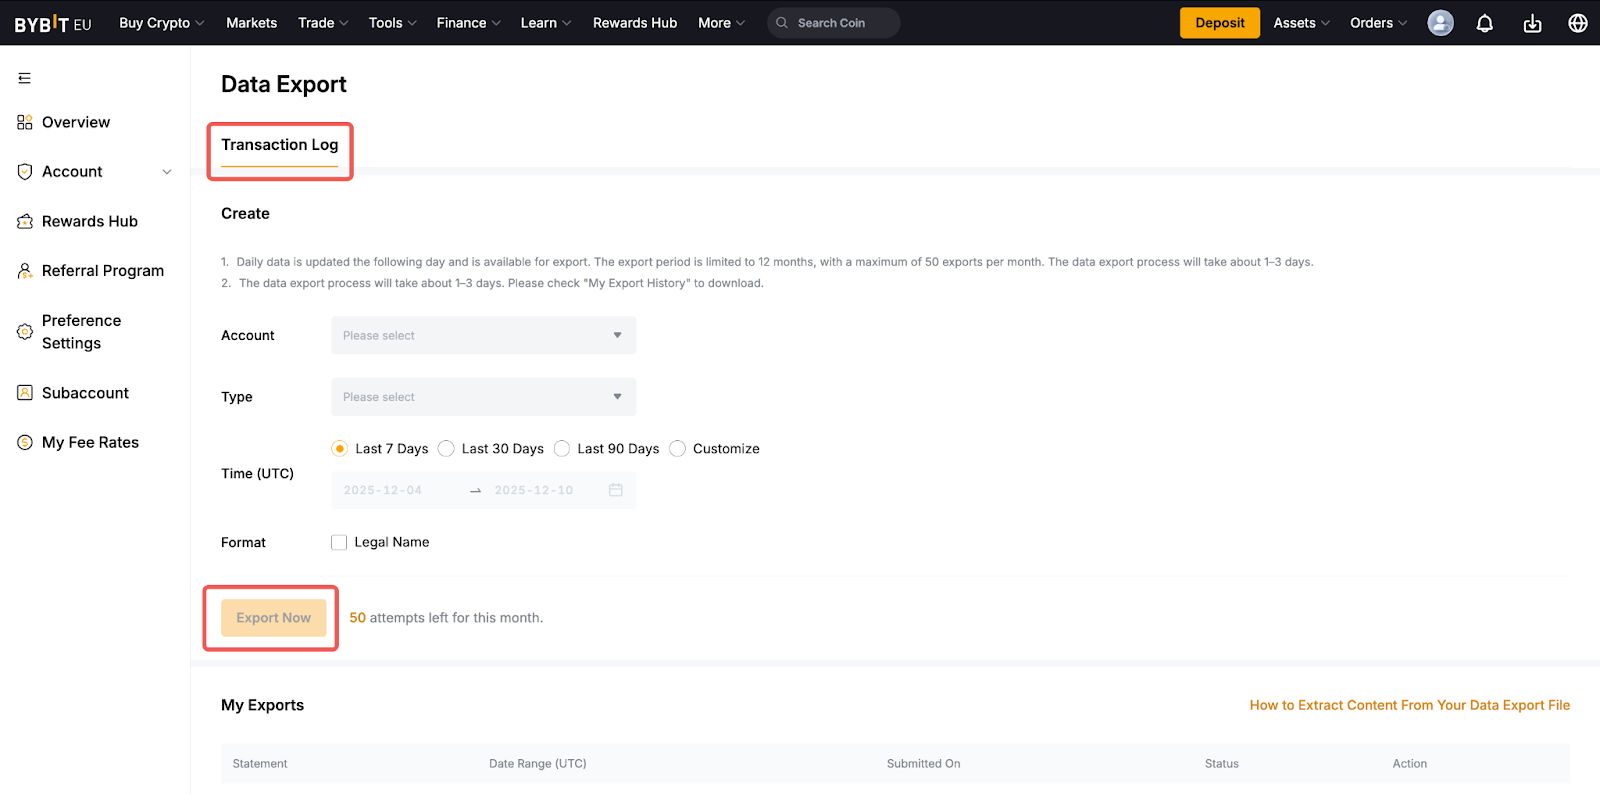Open the language globe icon
The width and height of the screenshot is (1600, 795).
point(1578,23)
